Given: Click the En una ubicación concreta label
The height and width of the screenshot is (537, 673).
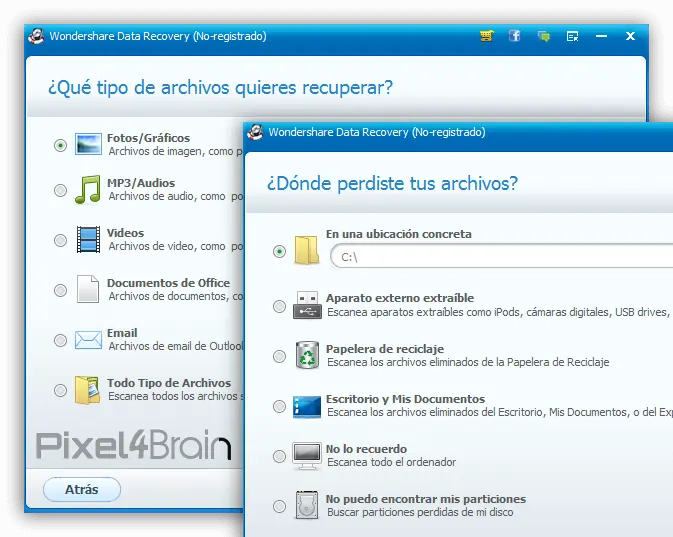Looking at the screenshot, I should pos(398,234).
